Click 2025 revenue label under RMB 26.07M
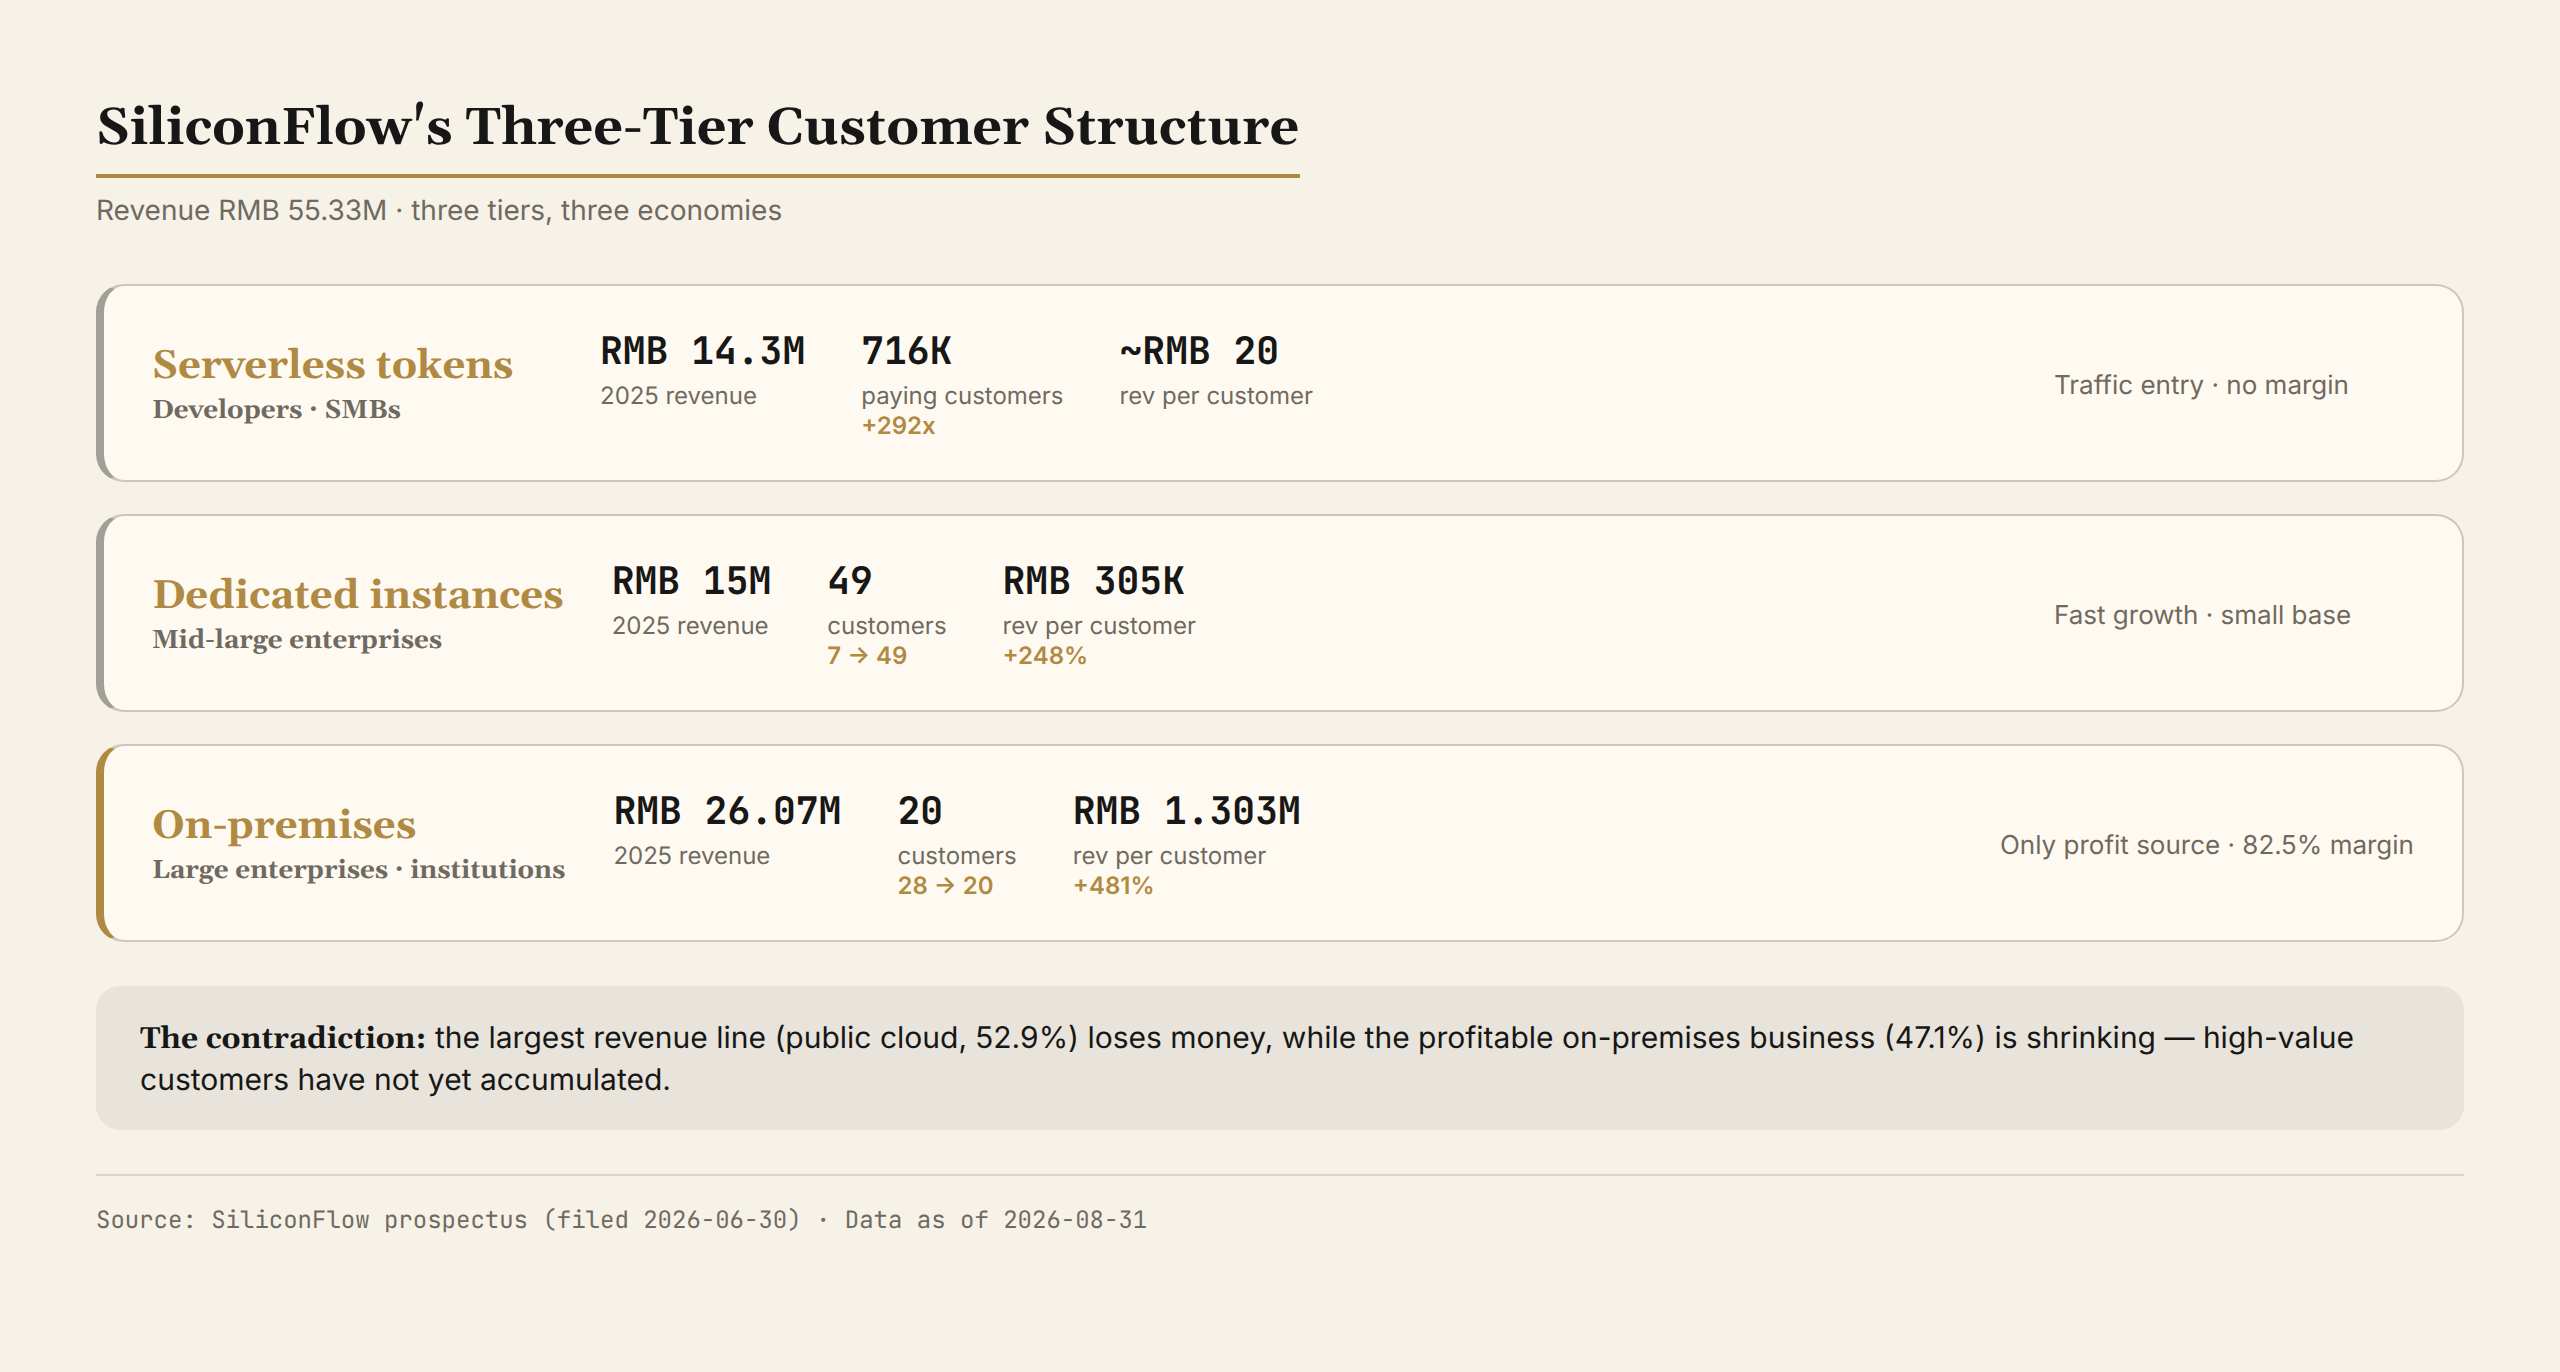This screenshot has height=1372, width=2560. (692, 856)
